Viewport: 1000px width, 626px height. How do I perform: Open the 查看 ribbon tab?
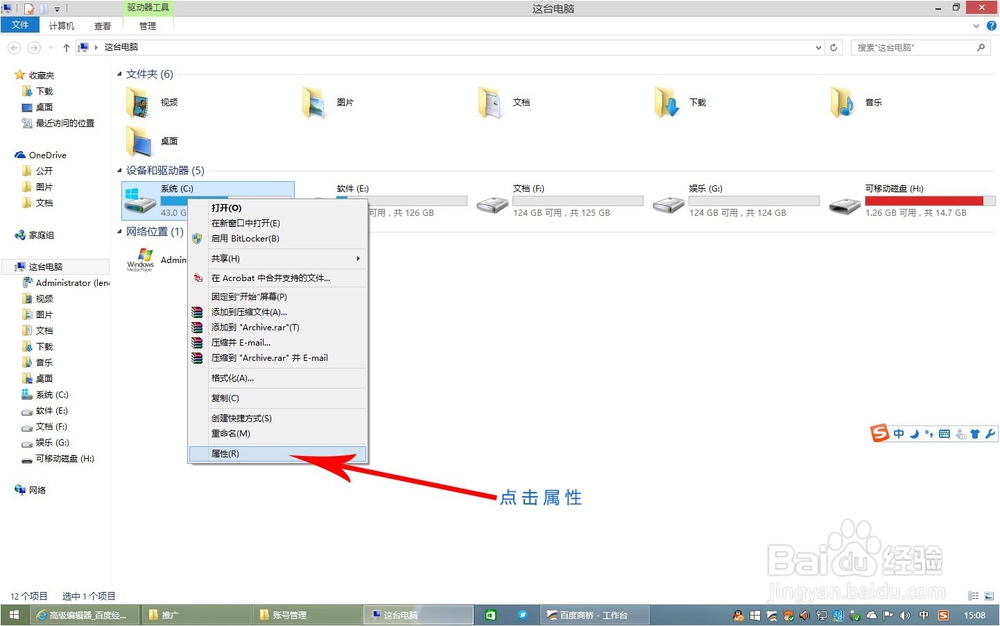click(x=102, y=25)
